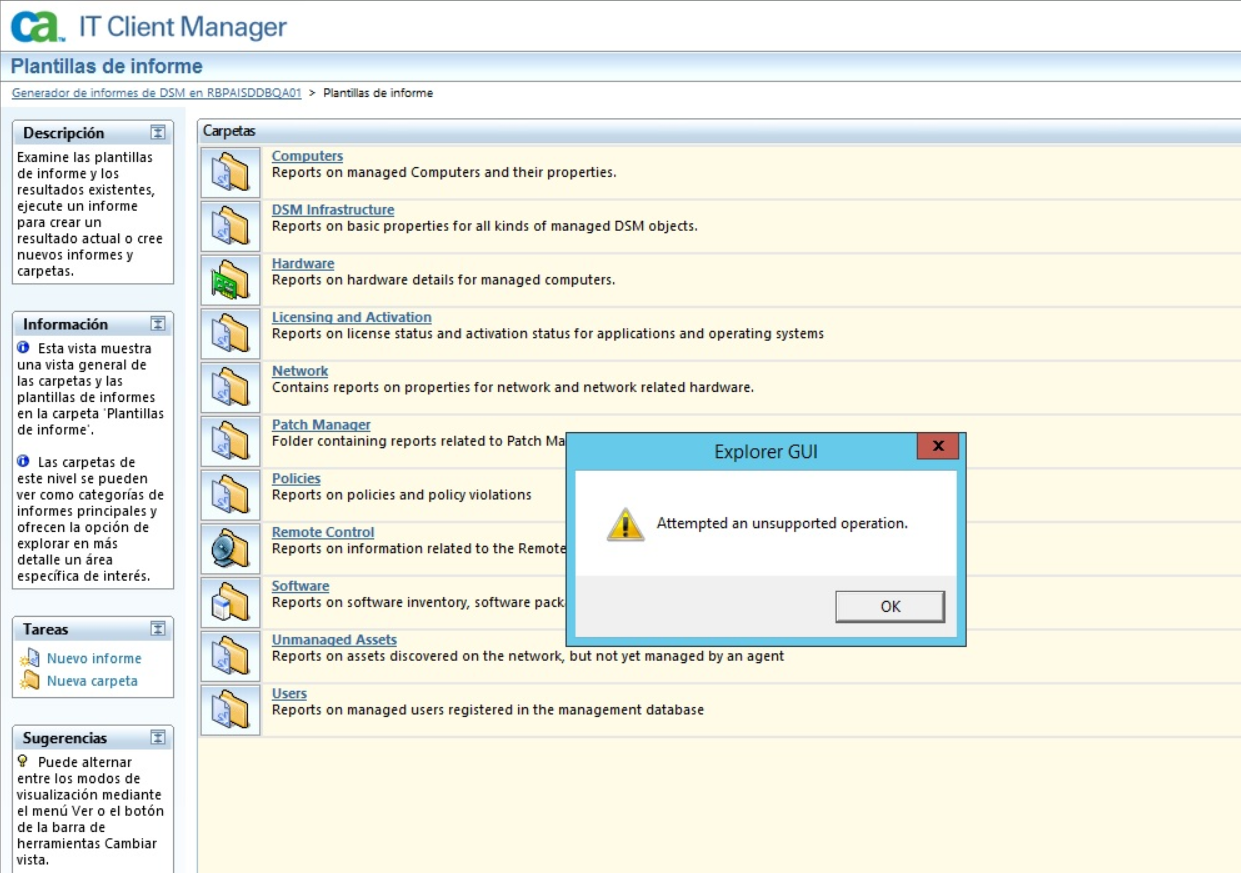Collapse the Tareas panel
Image resolution: width=1241 pixels, height=873 pixels.
pos(160,629)
